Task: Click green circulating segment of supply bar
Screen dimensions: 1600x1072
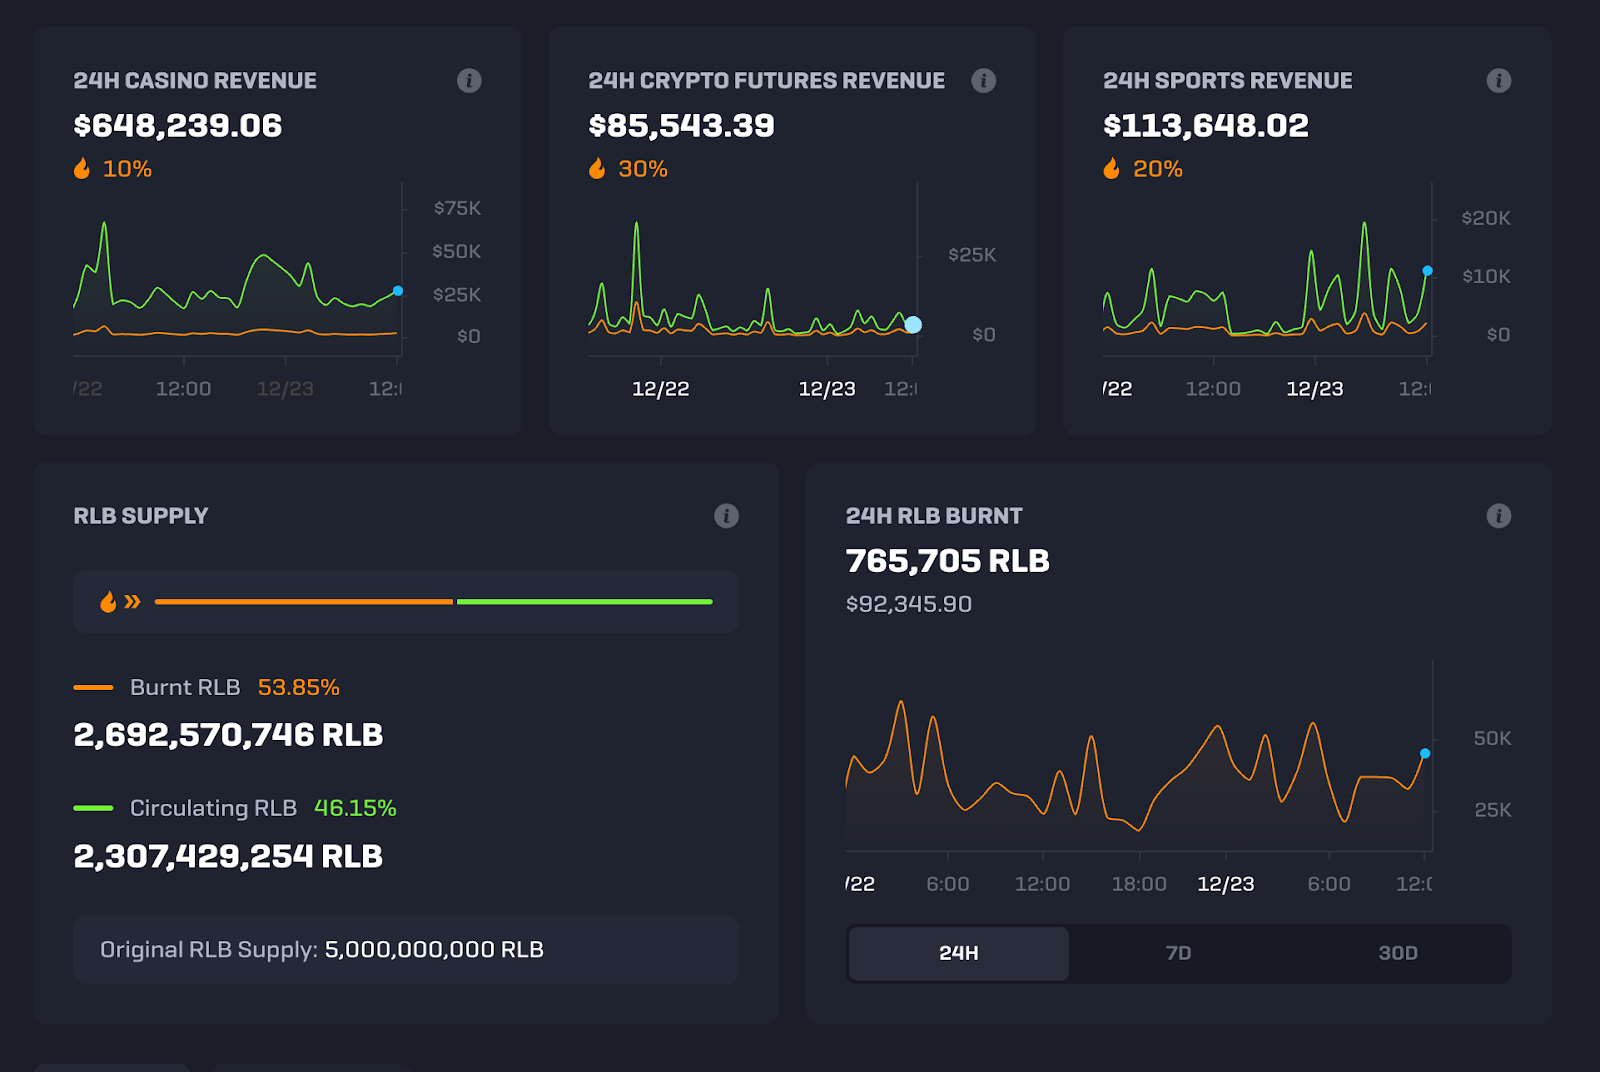Action: 585,602
